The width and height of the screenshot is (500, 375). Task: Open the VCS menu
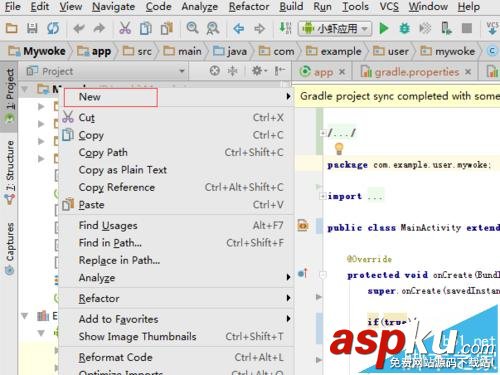[x=389, y=6]
